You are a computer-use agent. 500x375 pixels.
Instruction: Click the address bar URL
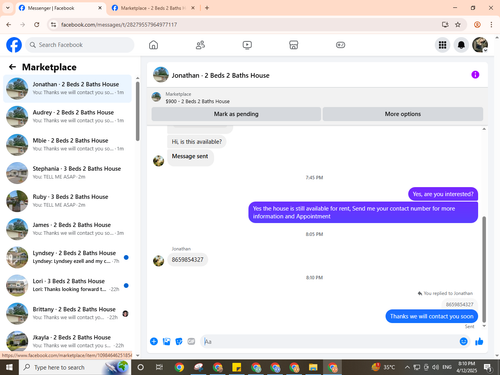[x=119, y=25]
